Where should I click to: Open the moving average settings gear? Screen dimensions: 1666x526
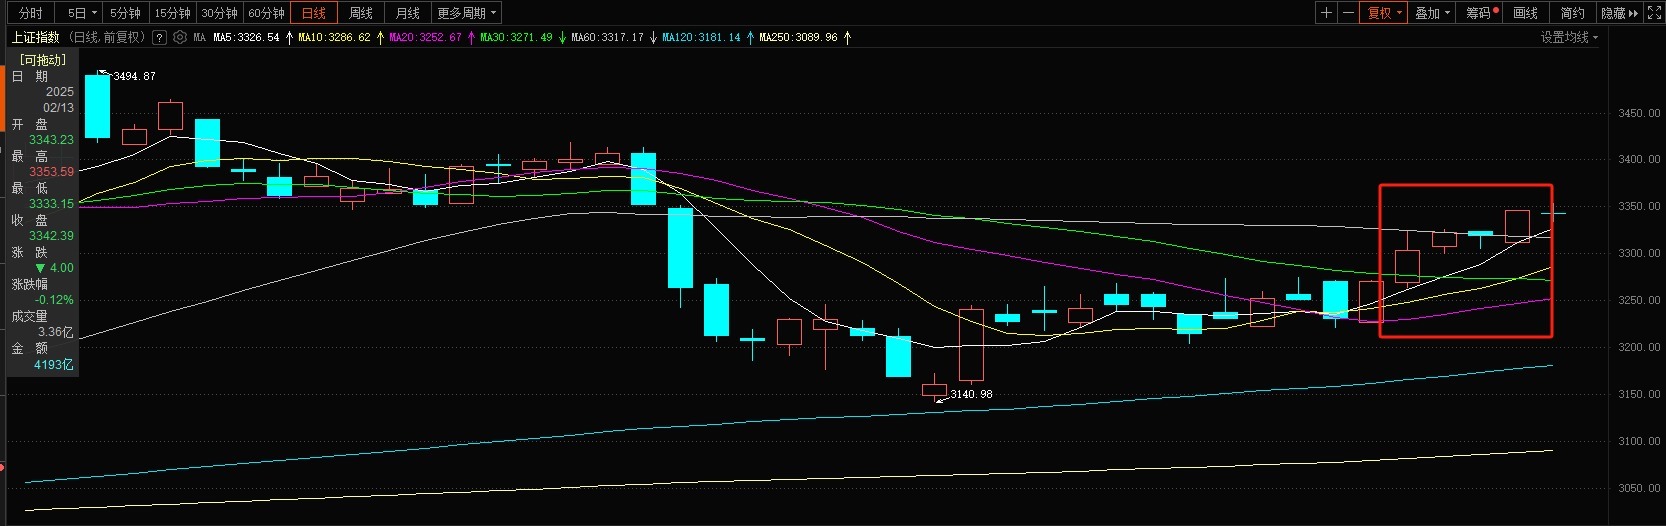coord(180,37)
